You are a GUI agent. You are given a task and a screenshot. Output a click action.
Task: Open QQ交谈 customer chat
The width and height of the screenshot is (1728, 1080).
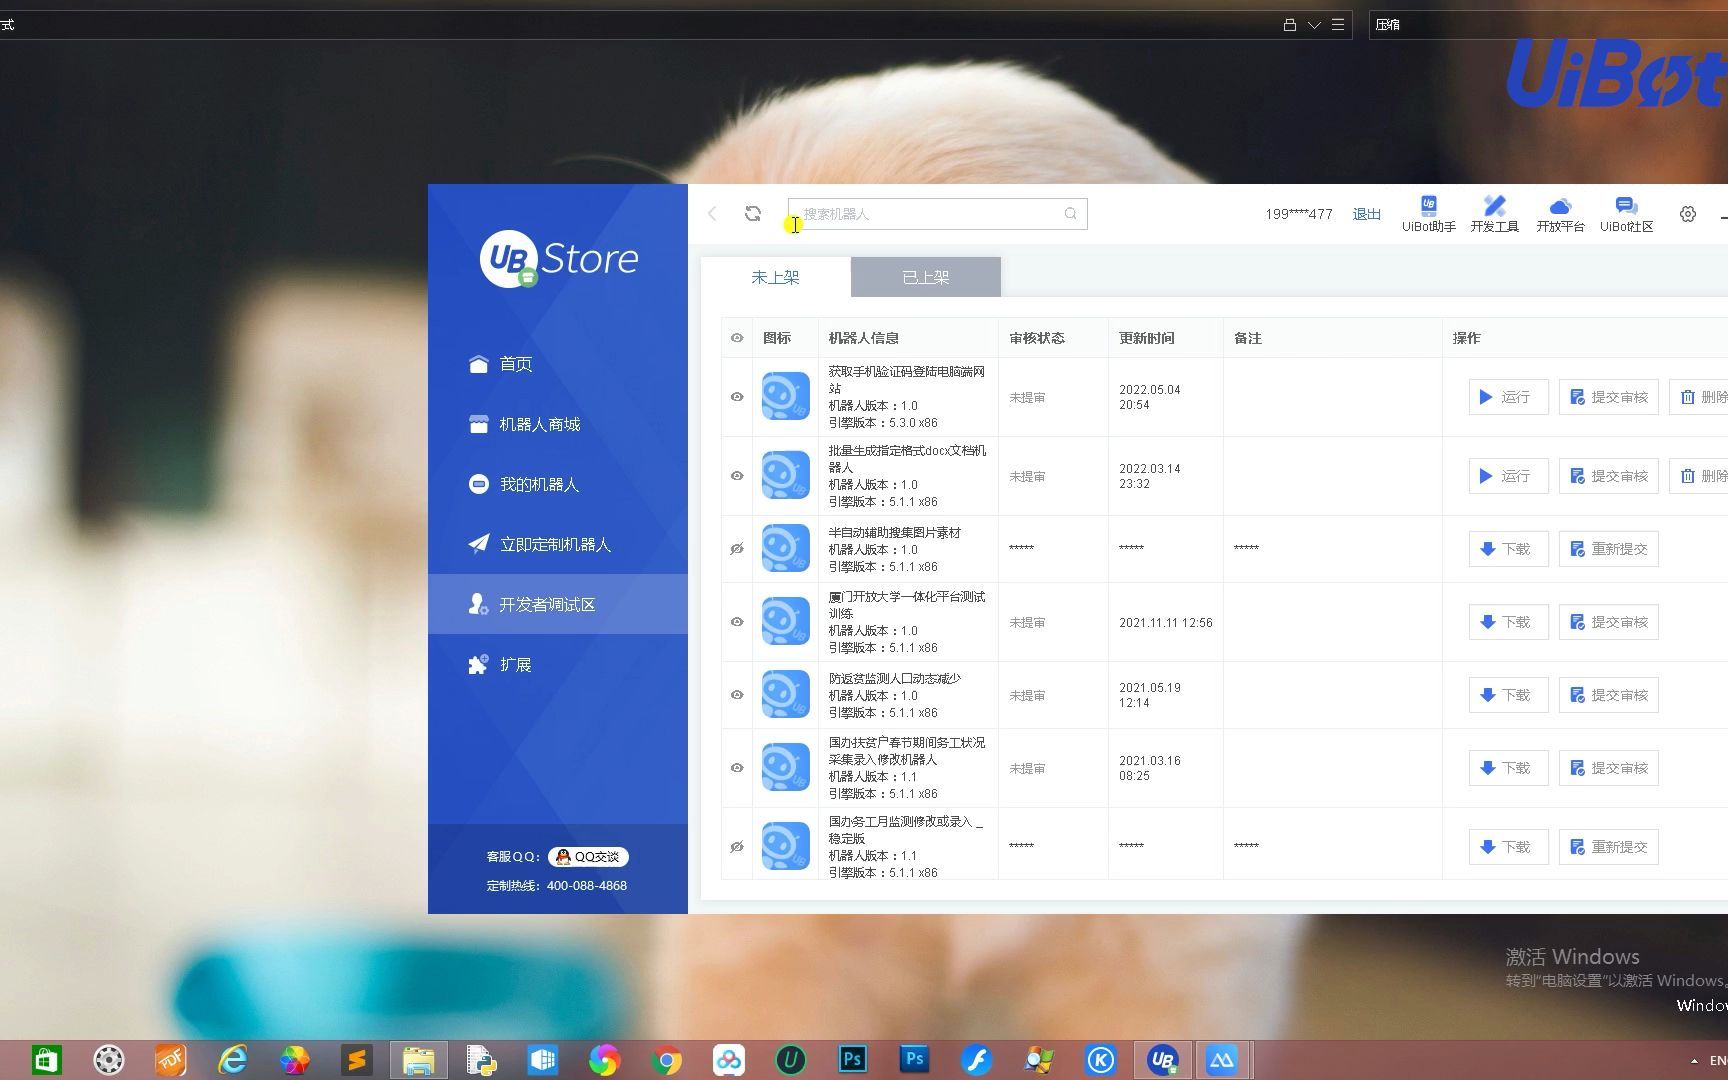pyautogui.click(x=588, y=857)
